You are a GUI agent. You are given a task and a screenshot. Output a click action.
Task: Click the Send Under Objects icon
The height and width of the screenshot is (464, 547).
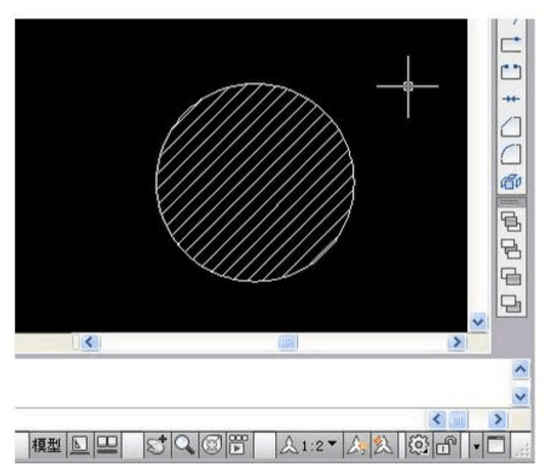pyautogui.click(x=511, y=303)
